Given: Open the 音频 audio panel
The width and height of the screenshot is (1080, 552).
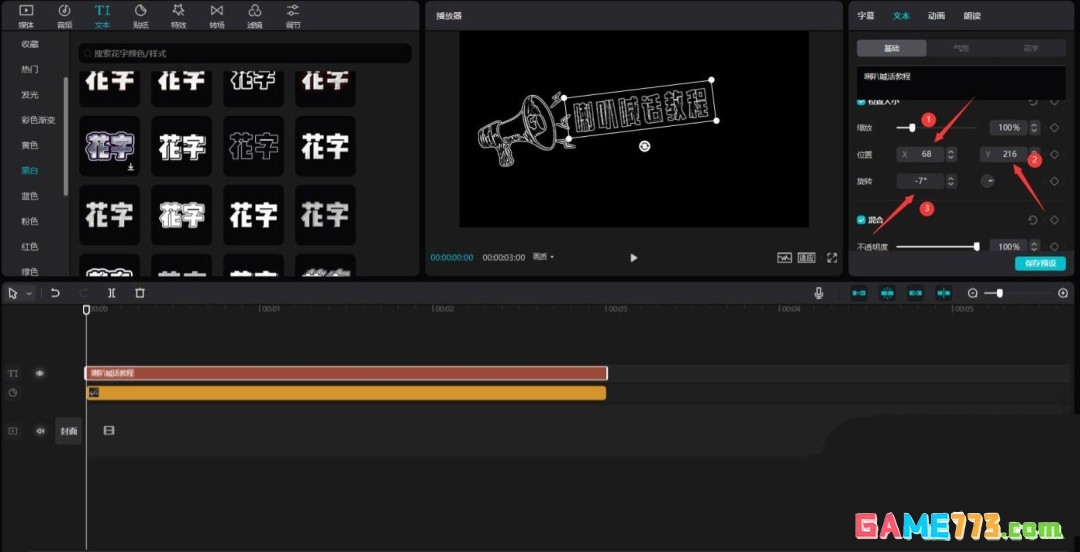Looking at the screenshot, I should pyautogui.click(x=64, y=16).
